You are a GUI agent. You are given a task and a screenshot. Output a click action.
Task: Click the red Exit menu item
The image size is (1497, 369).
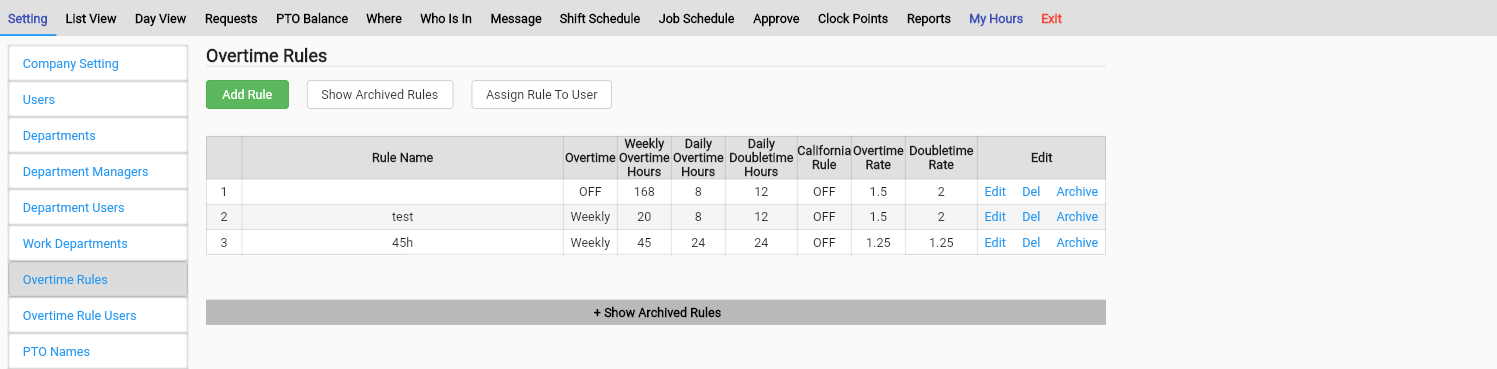1051,19
